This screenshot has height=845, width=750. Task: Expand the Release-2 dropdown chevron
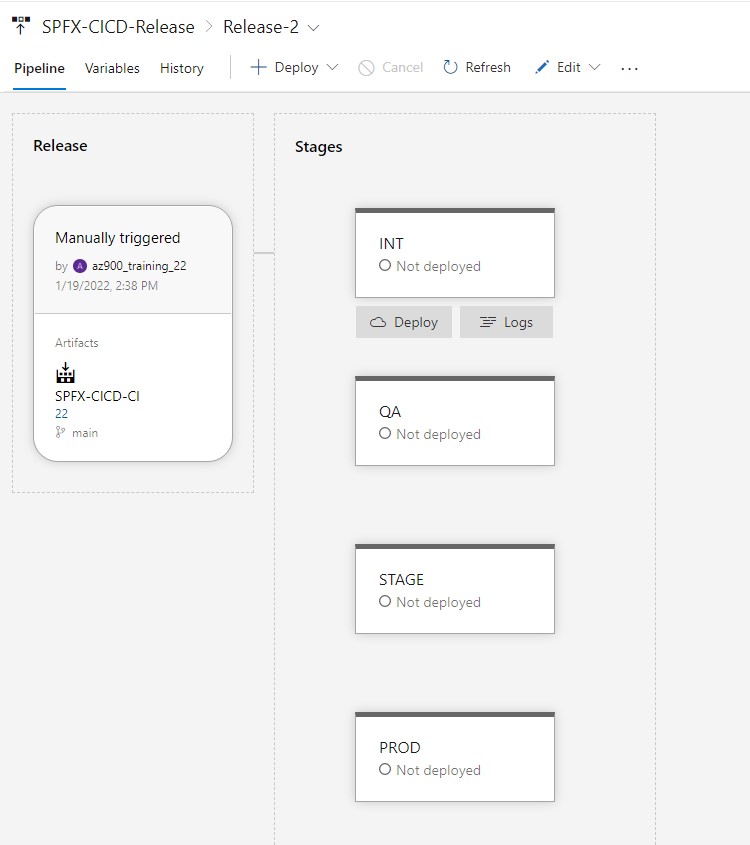point(314,28)
